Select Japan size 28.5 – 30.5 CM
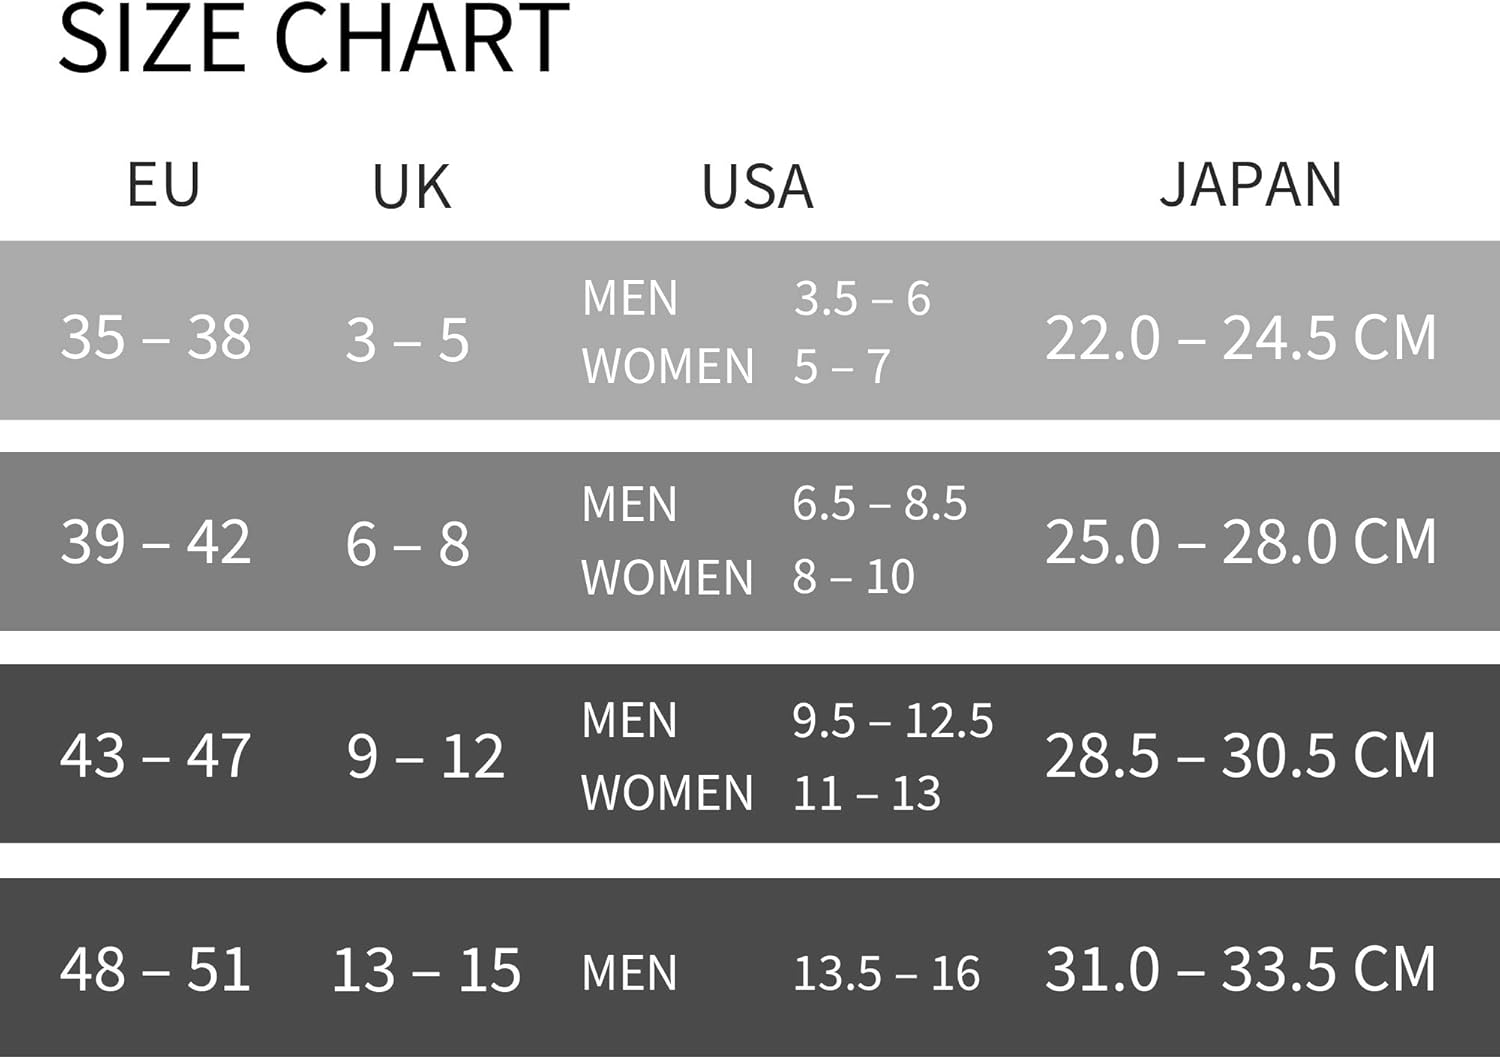The image size is (1500, 1059). 1240,756
